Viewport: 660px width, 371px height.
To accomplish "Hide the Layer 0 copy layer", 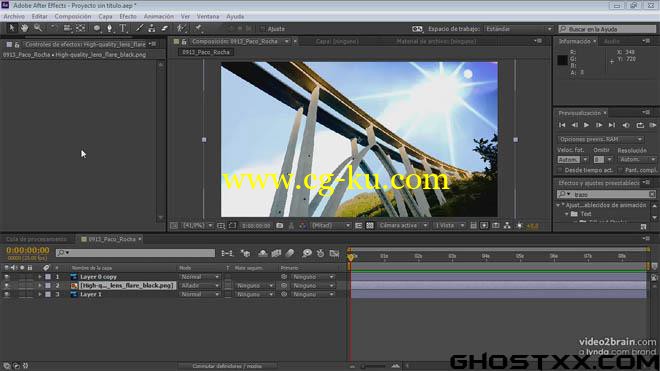I will (6, 277).
